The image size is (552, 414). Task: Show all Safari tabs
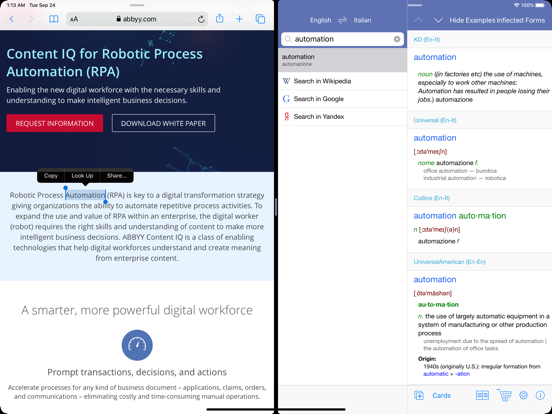[260, 19]
